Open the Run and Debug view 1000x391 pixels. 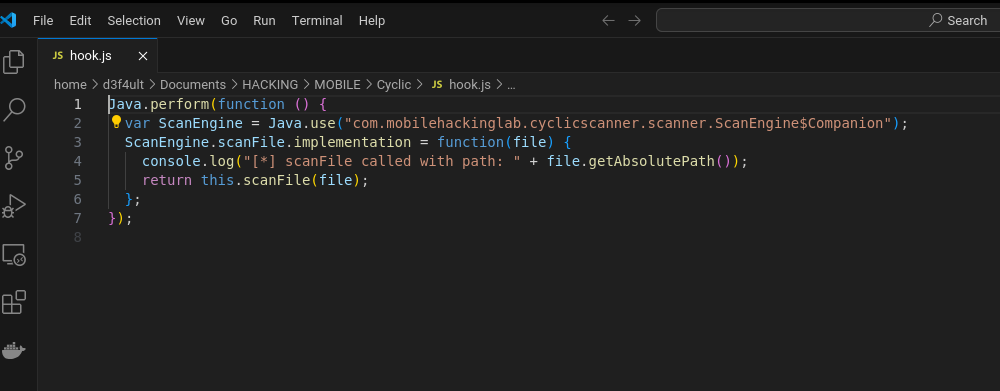(x=14, y=206)
